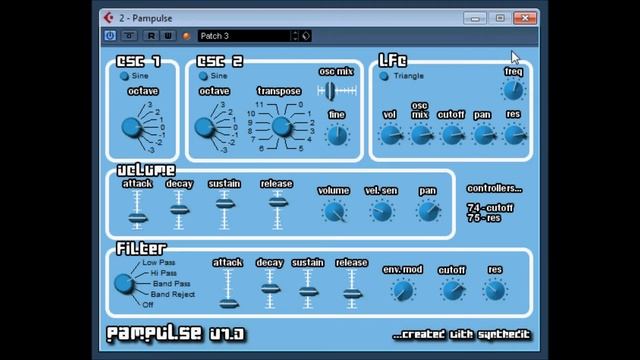Toggle the LFO Triangle waveform selector
The height and width of the screenshot is (360, 640).
tap(384, 76)
